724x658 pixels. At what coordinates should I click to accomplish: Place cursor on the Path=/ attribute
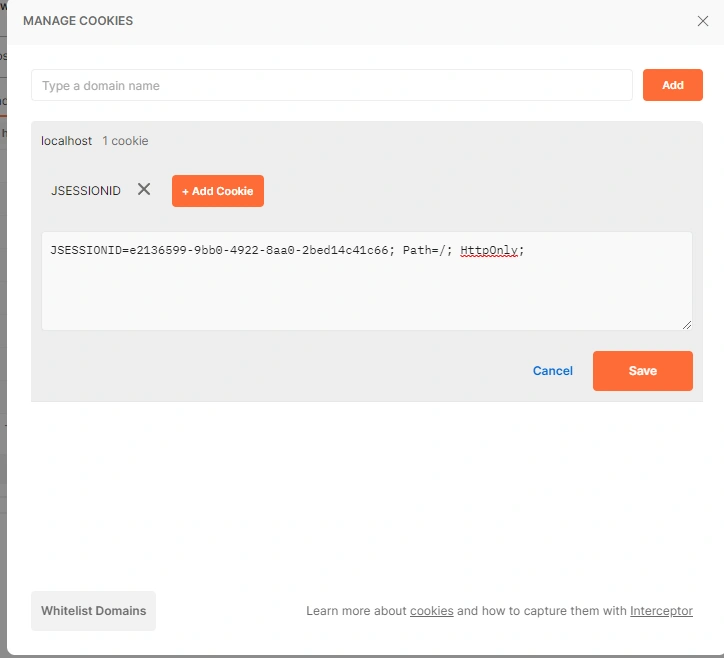click(427, 250)
